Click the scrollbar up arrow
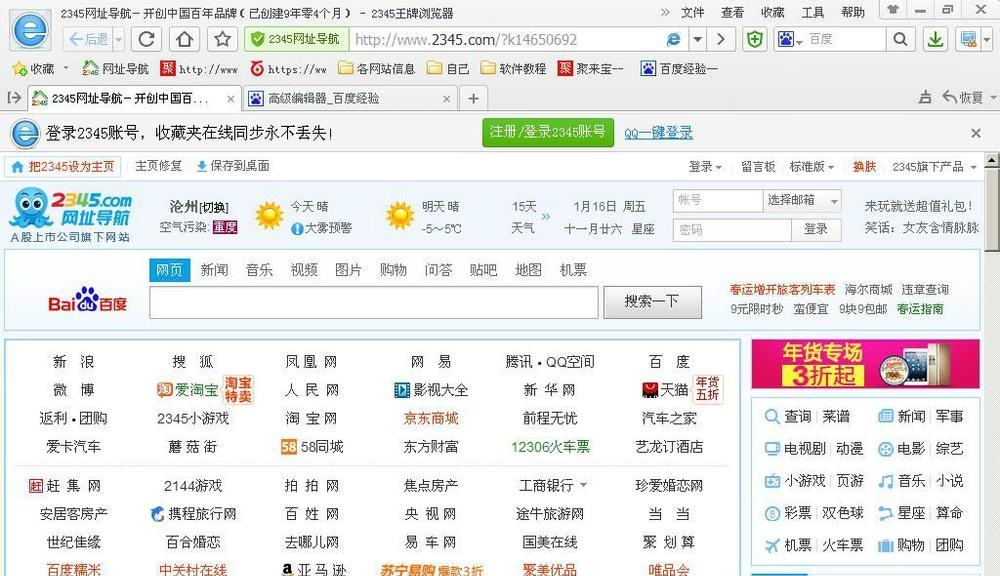Screen dimensions: 1000x576 coord(992,160)
